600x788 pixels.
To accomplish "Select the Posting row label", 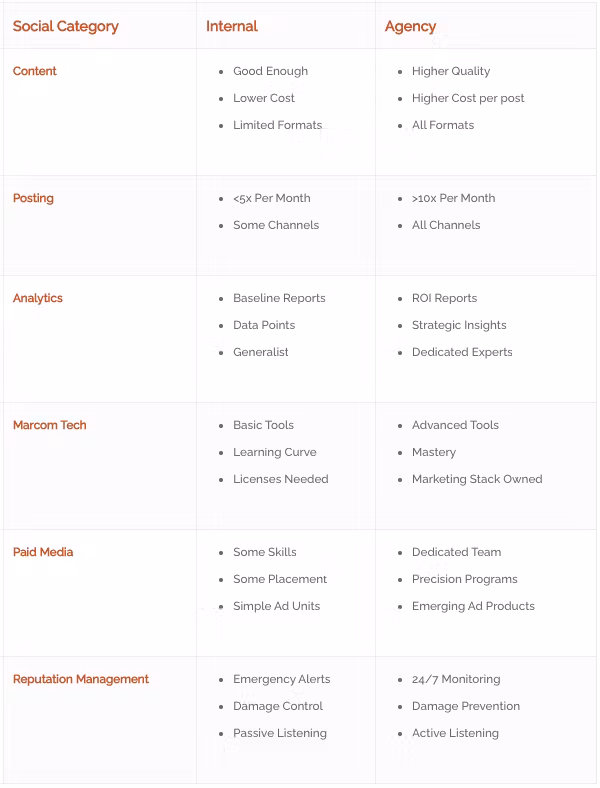I will click(33, 198).
